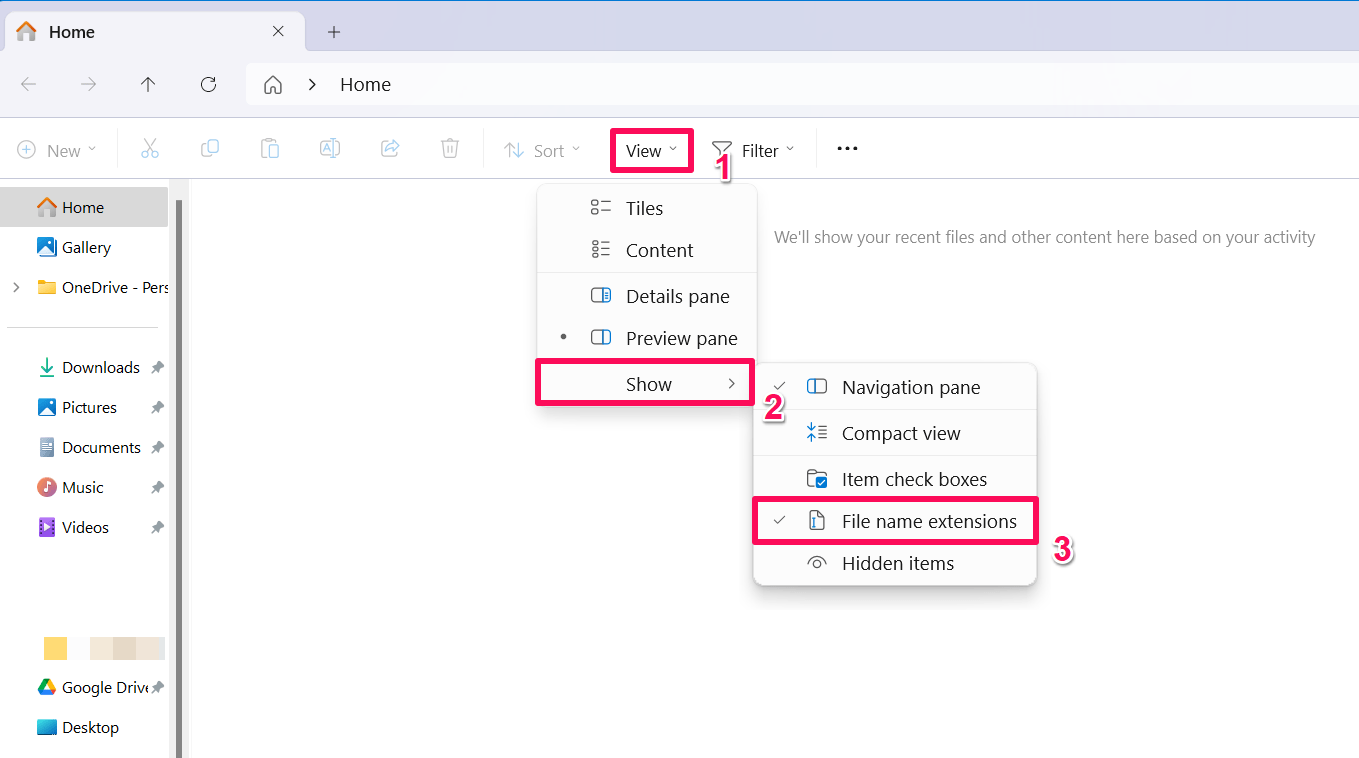Open the See more ellipsis menu
1359x758 pixels.
pos(847,149)
